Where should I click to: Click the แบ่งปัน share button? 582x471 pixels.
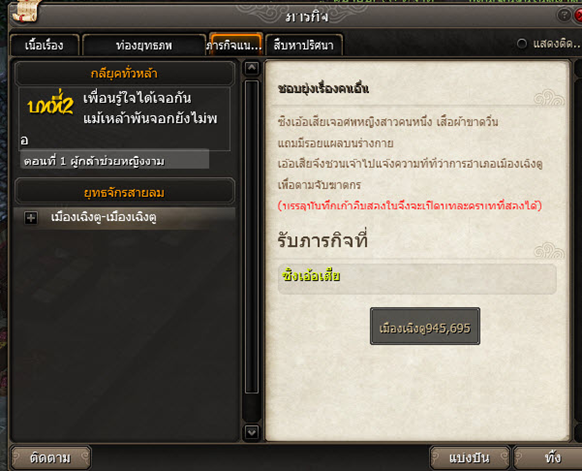click(x=469, y=458)
